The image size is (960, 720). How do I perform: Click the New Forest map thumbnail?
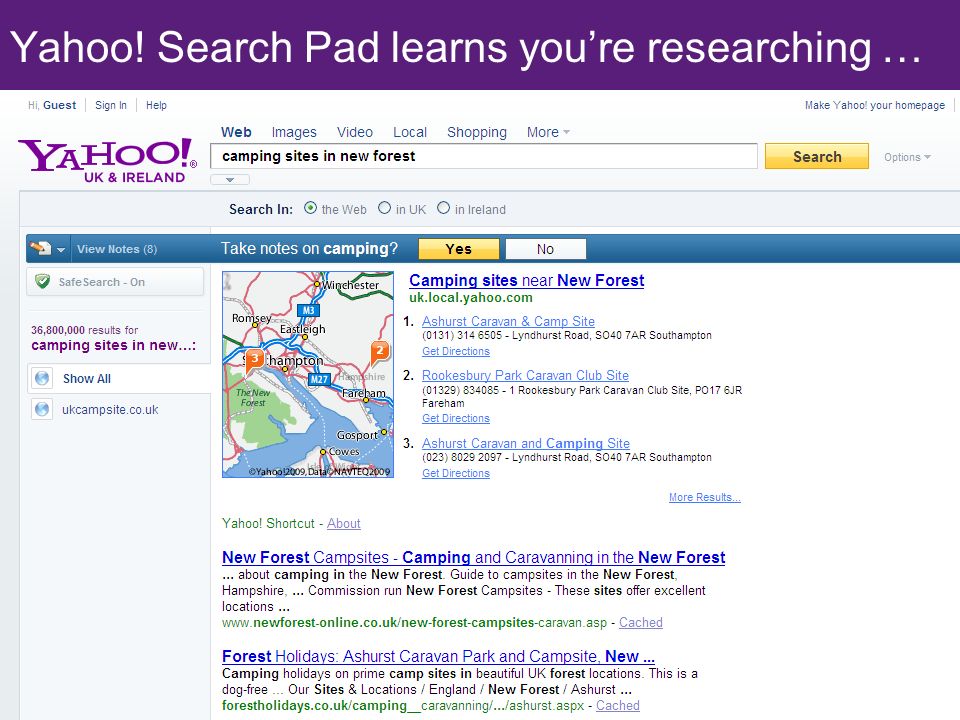pyautogui.click(x=308, y=375)
